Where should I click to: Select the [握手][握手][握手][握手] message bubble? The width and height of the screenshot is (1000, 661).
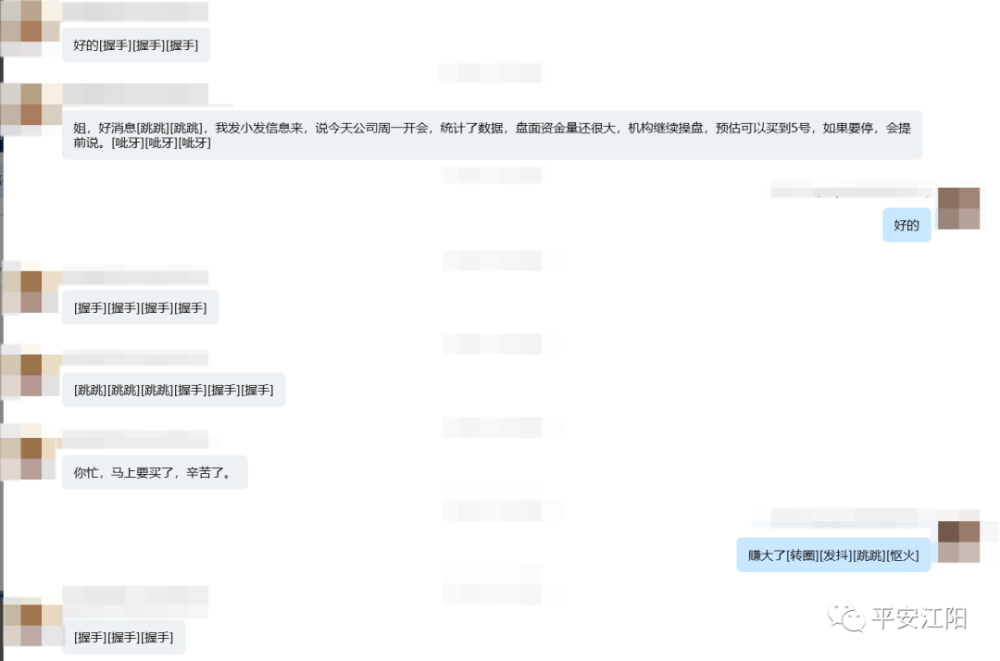140,308
